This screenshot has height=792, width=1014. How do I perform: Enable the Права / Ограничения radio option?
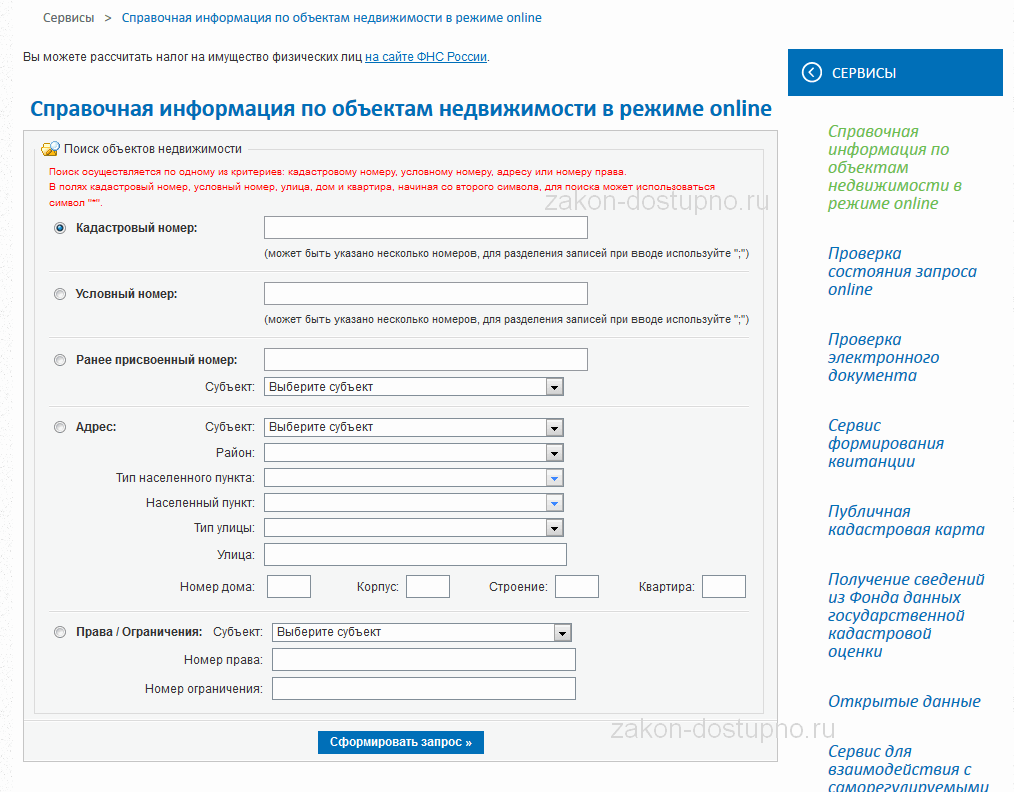point(60,632)
